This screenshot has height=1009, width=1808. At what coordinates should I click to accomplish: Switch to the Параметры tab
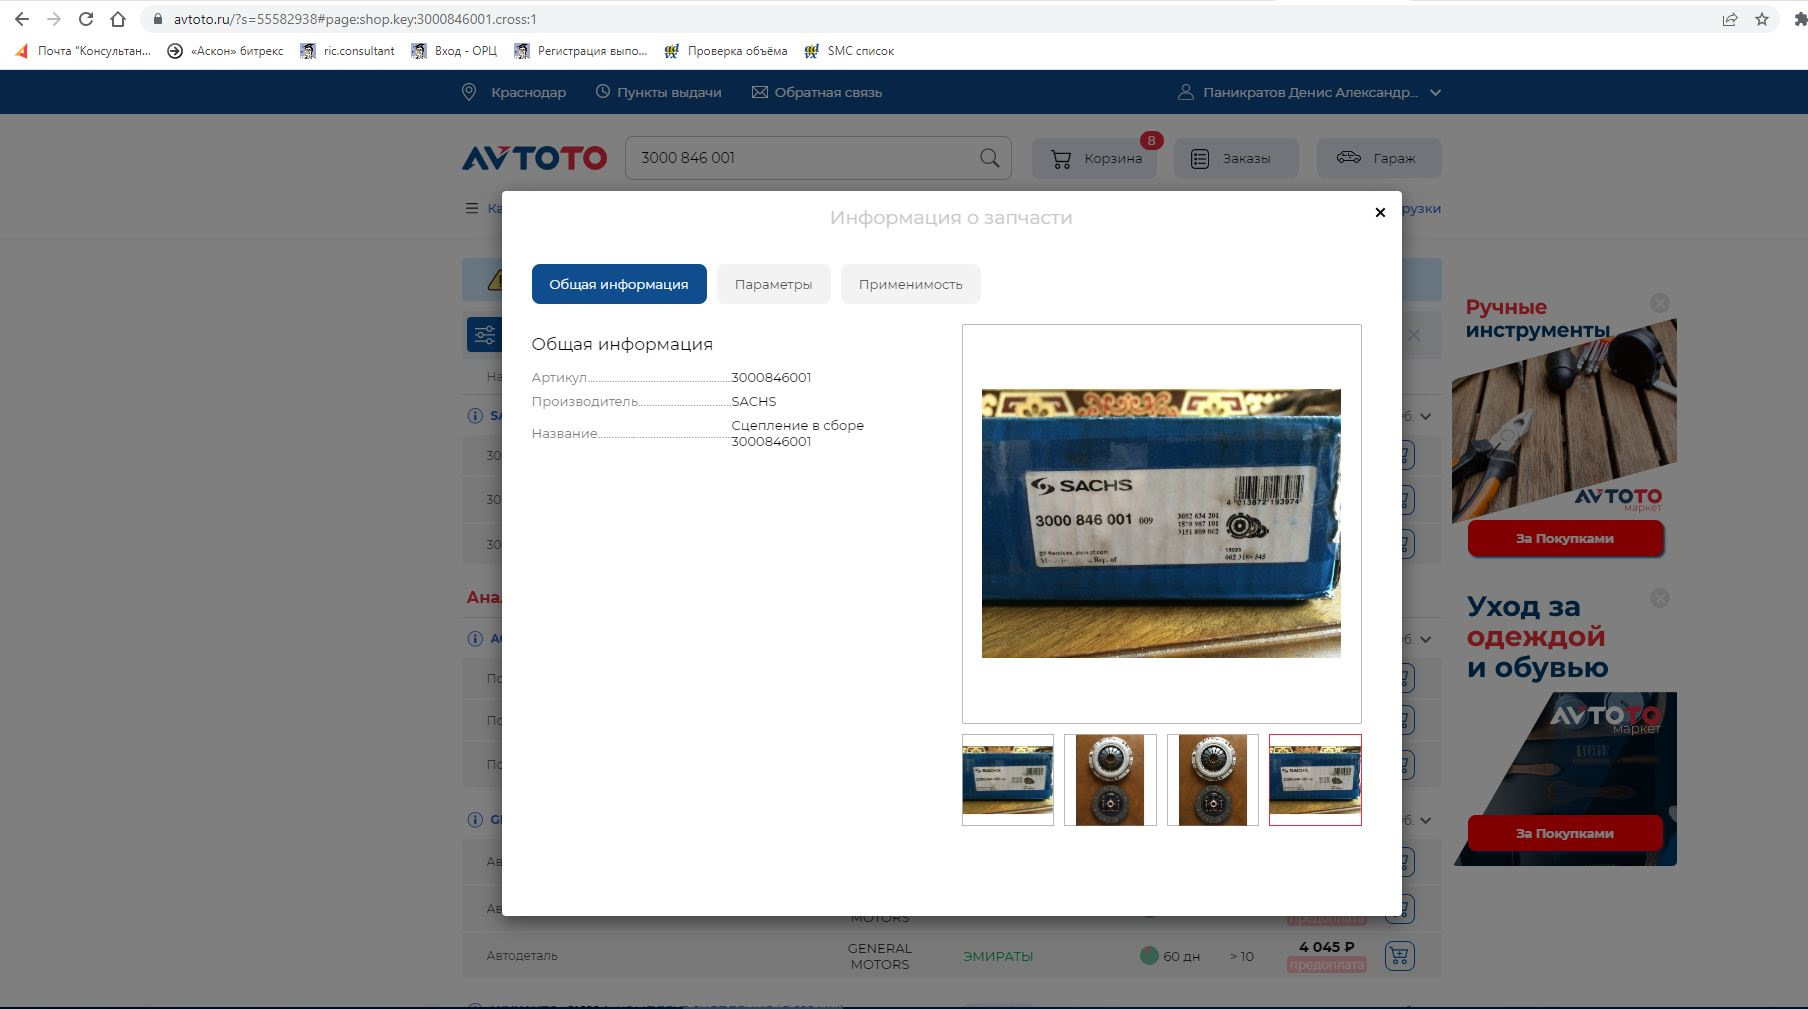773,284
